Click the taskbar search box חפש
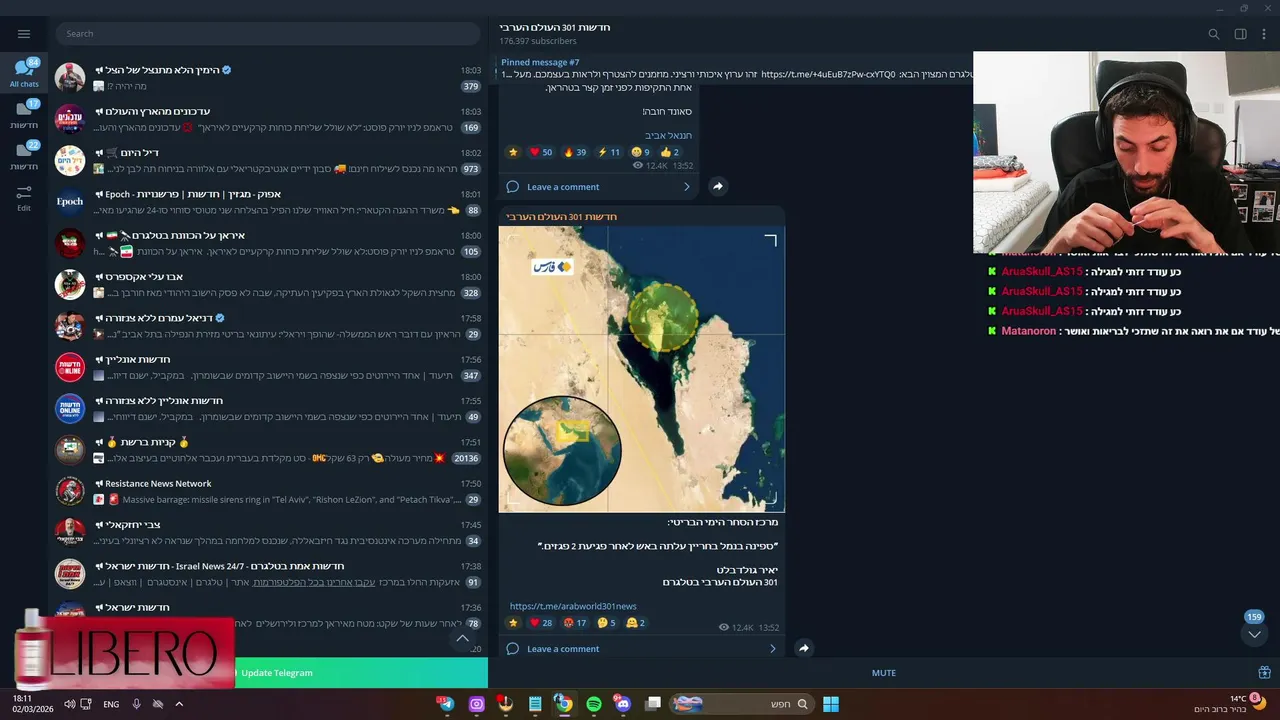The height and width of the screenshot is (720, 1280). [741, 704]
